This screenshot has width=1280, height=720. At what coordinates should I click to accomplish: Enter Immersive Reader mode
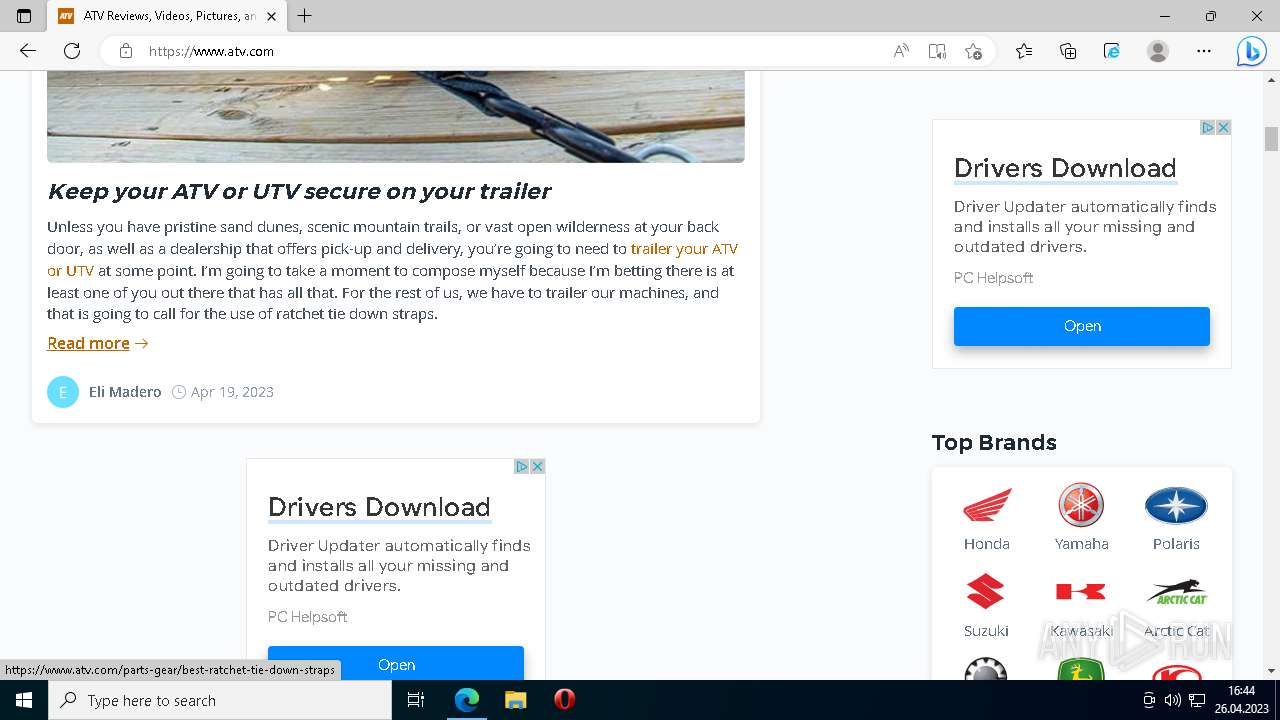pyautogui.click(x=937, y=51)
